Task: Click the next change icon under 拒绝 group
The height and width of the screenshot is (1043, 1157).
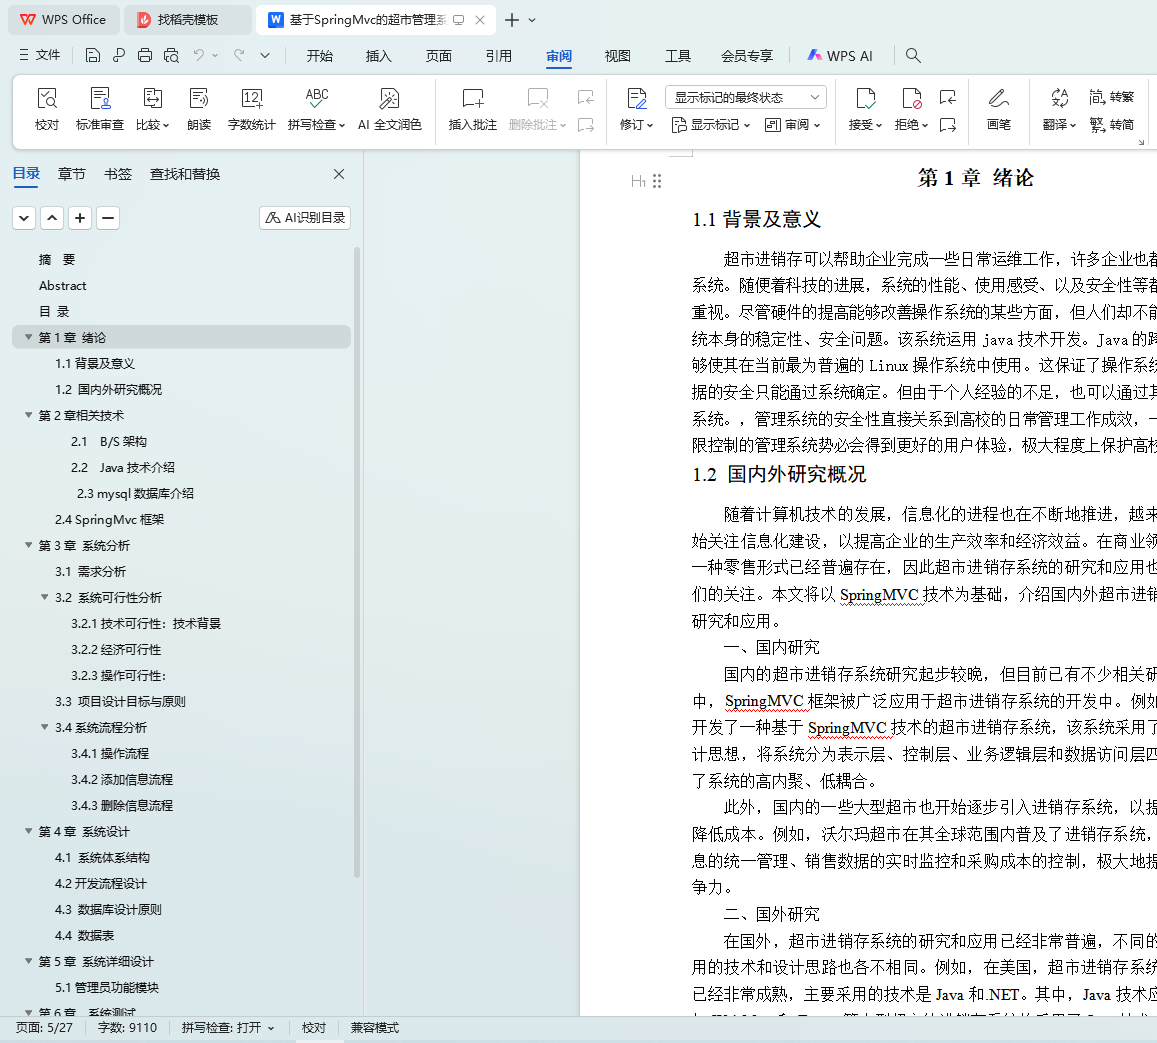Action: click(x=947, y=125)
